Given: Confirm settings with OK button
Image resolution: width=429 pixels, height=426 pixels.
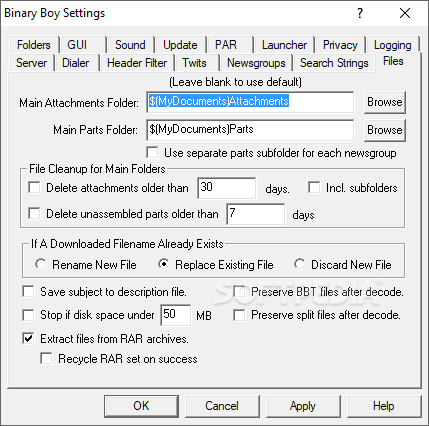Looking at the screenshot, I should coord(141,406).
